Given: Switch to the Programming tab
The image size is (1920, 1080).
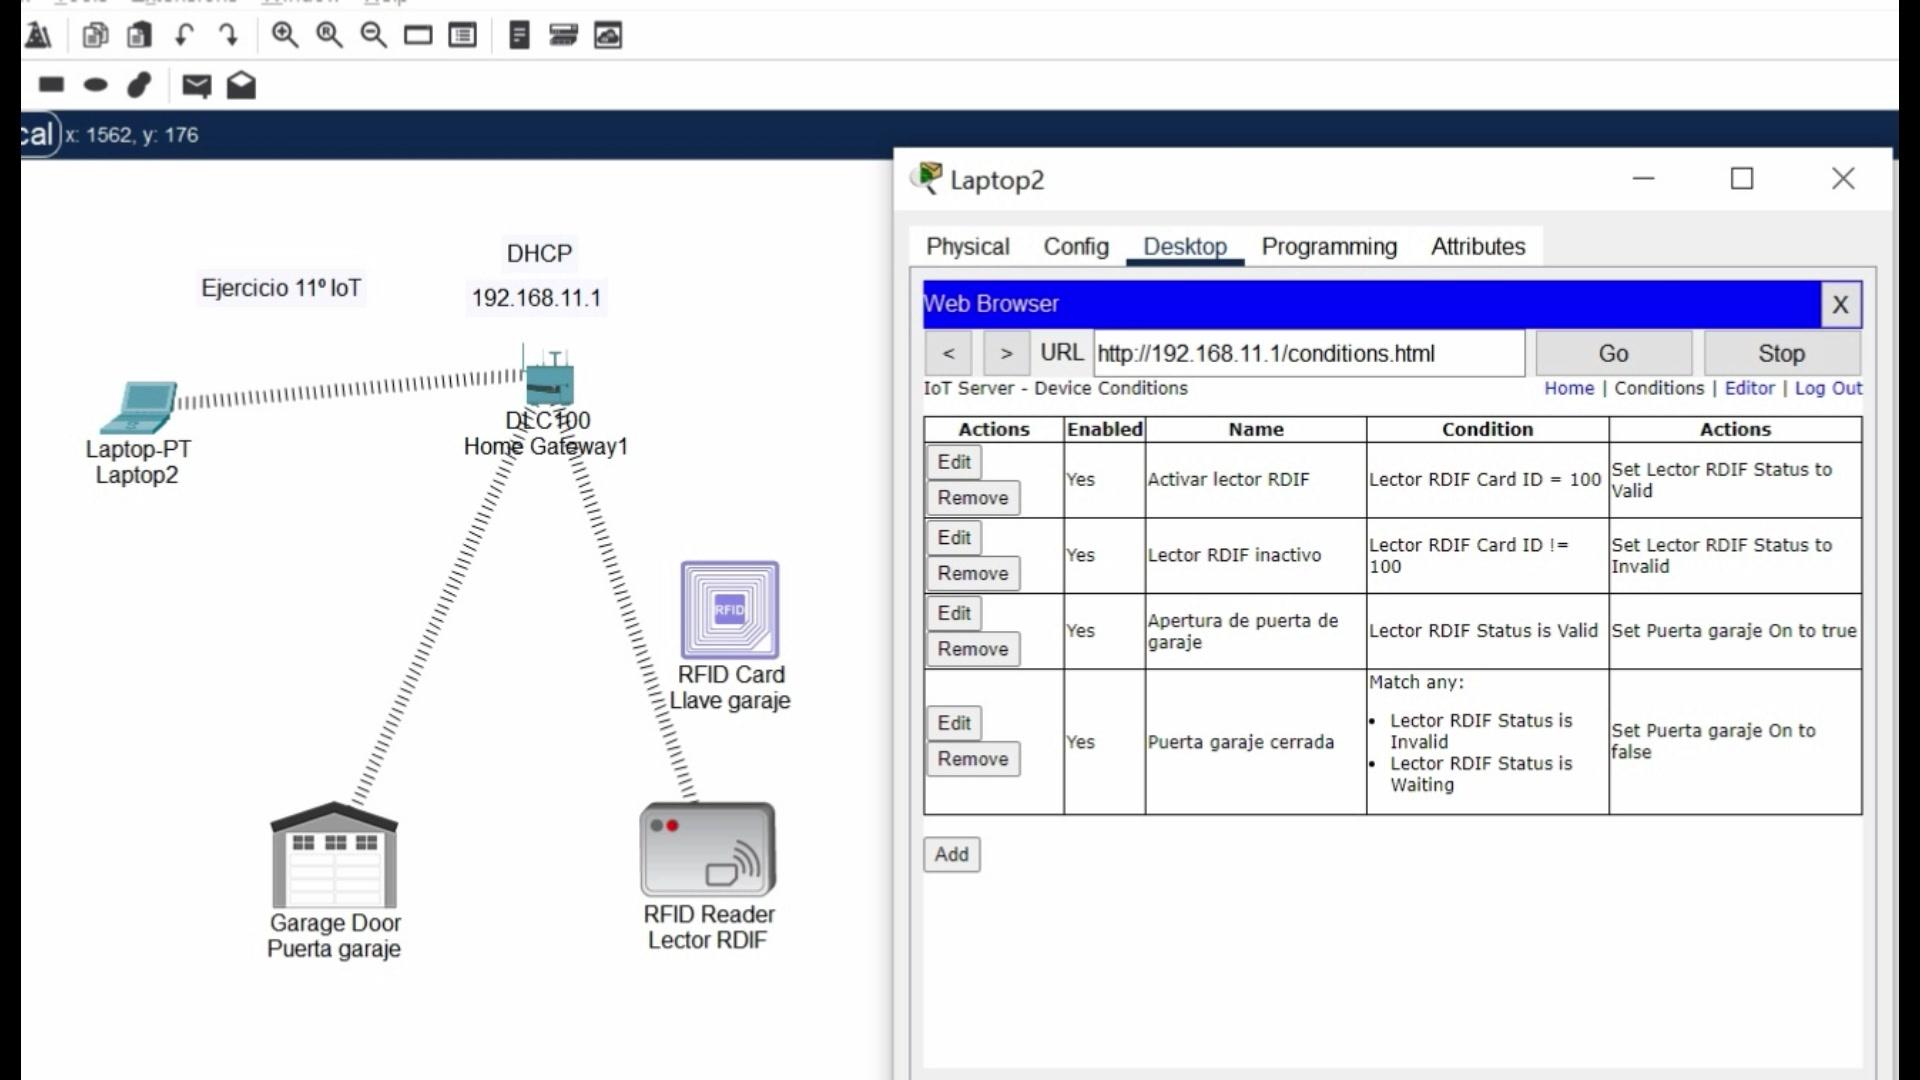Looking at the screenshot, I should click(1329, 247).
